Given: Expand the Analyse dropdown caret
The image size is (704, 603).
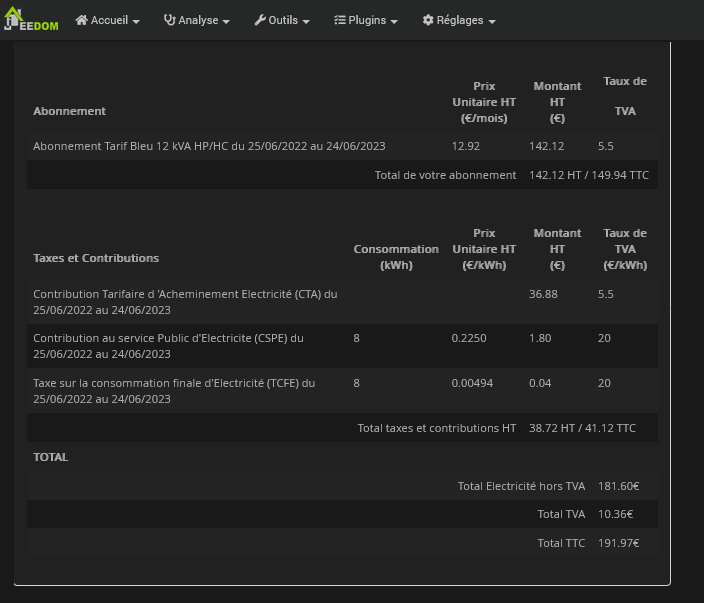Looking at the screenshot, I should pyautogui.click(x=226, y=21).
